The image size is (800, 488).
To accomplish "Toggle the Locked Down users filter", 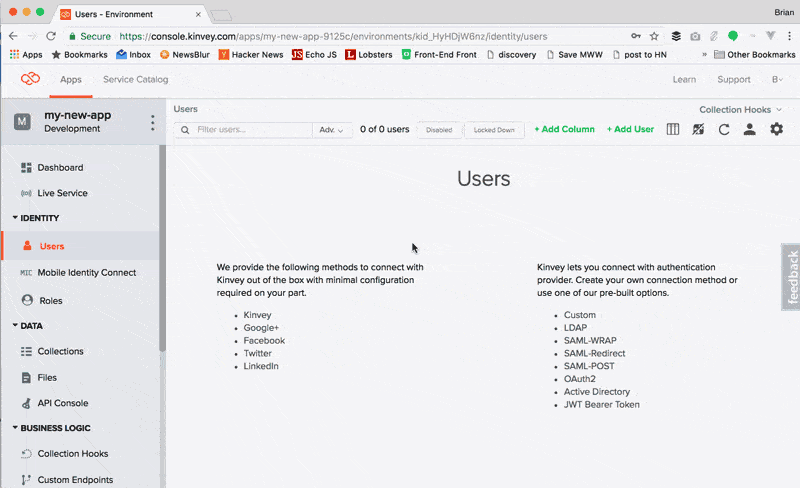I will [494, 130].
